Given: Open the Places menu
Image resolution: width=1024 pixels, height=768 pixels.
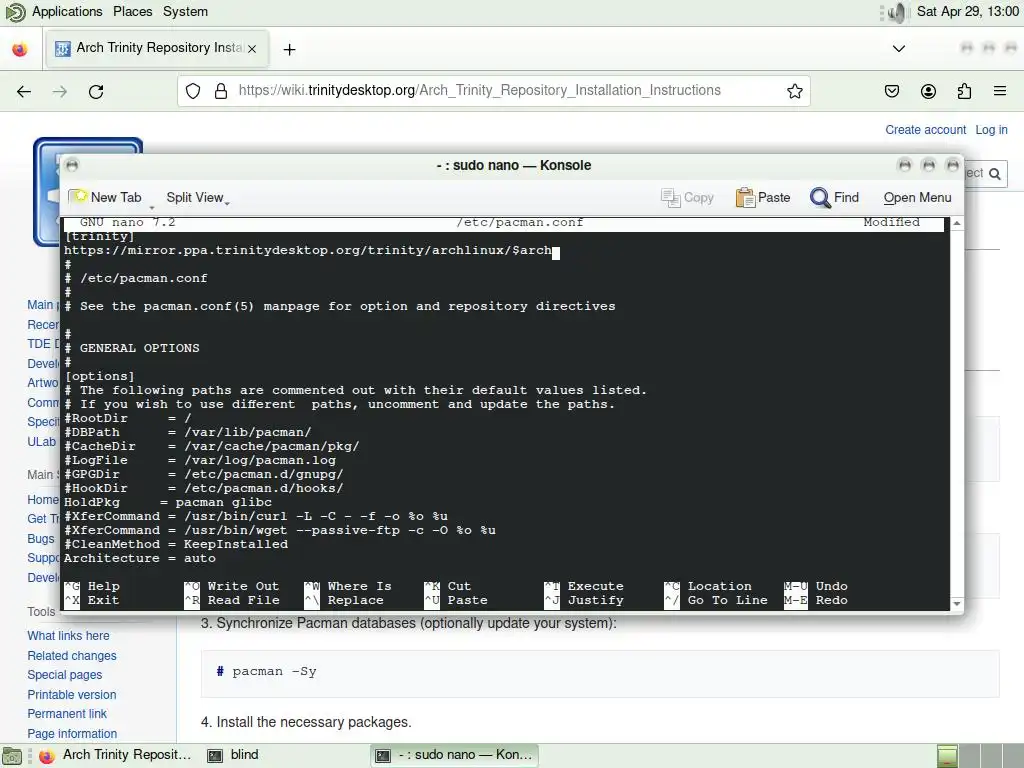Looking at the screenshot, I should click(x=133, y=12).
